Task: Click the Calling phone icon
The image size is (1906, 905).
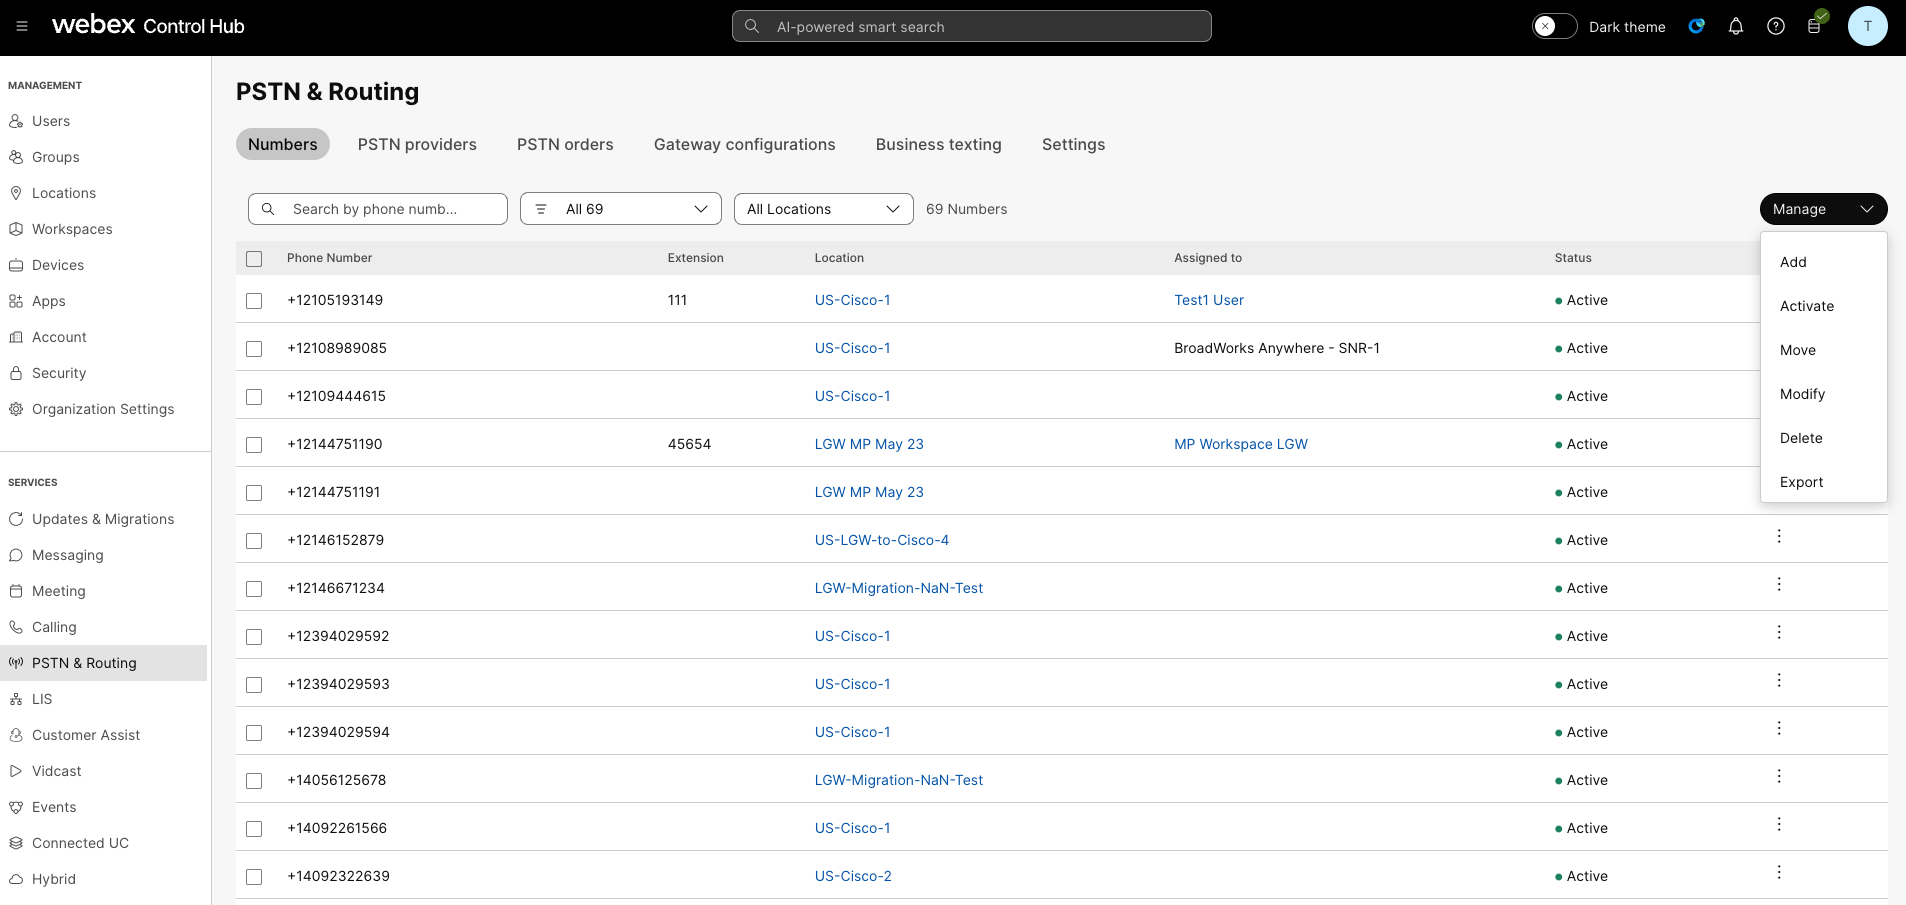Action: pyautogui.click(x=16, y=627)
